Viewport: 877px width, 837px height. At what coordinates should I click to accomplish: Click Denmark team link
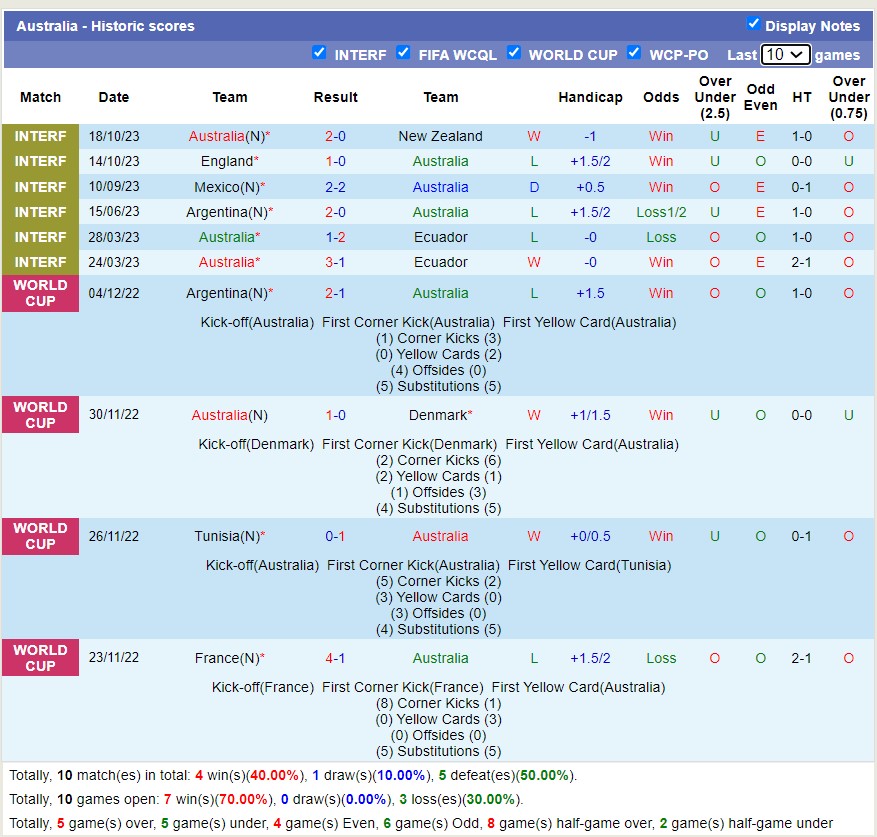(x=438, y=415)
